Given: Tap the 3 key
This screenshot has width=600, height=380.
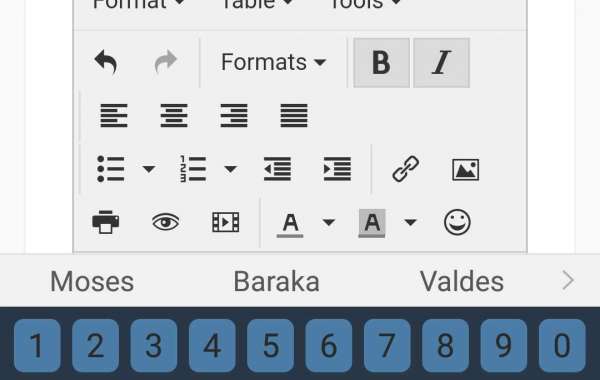Looking at the screenshot, I should tap(154, 346).
